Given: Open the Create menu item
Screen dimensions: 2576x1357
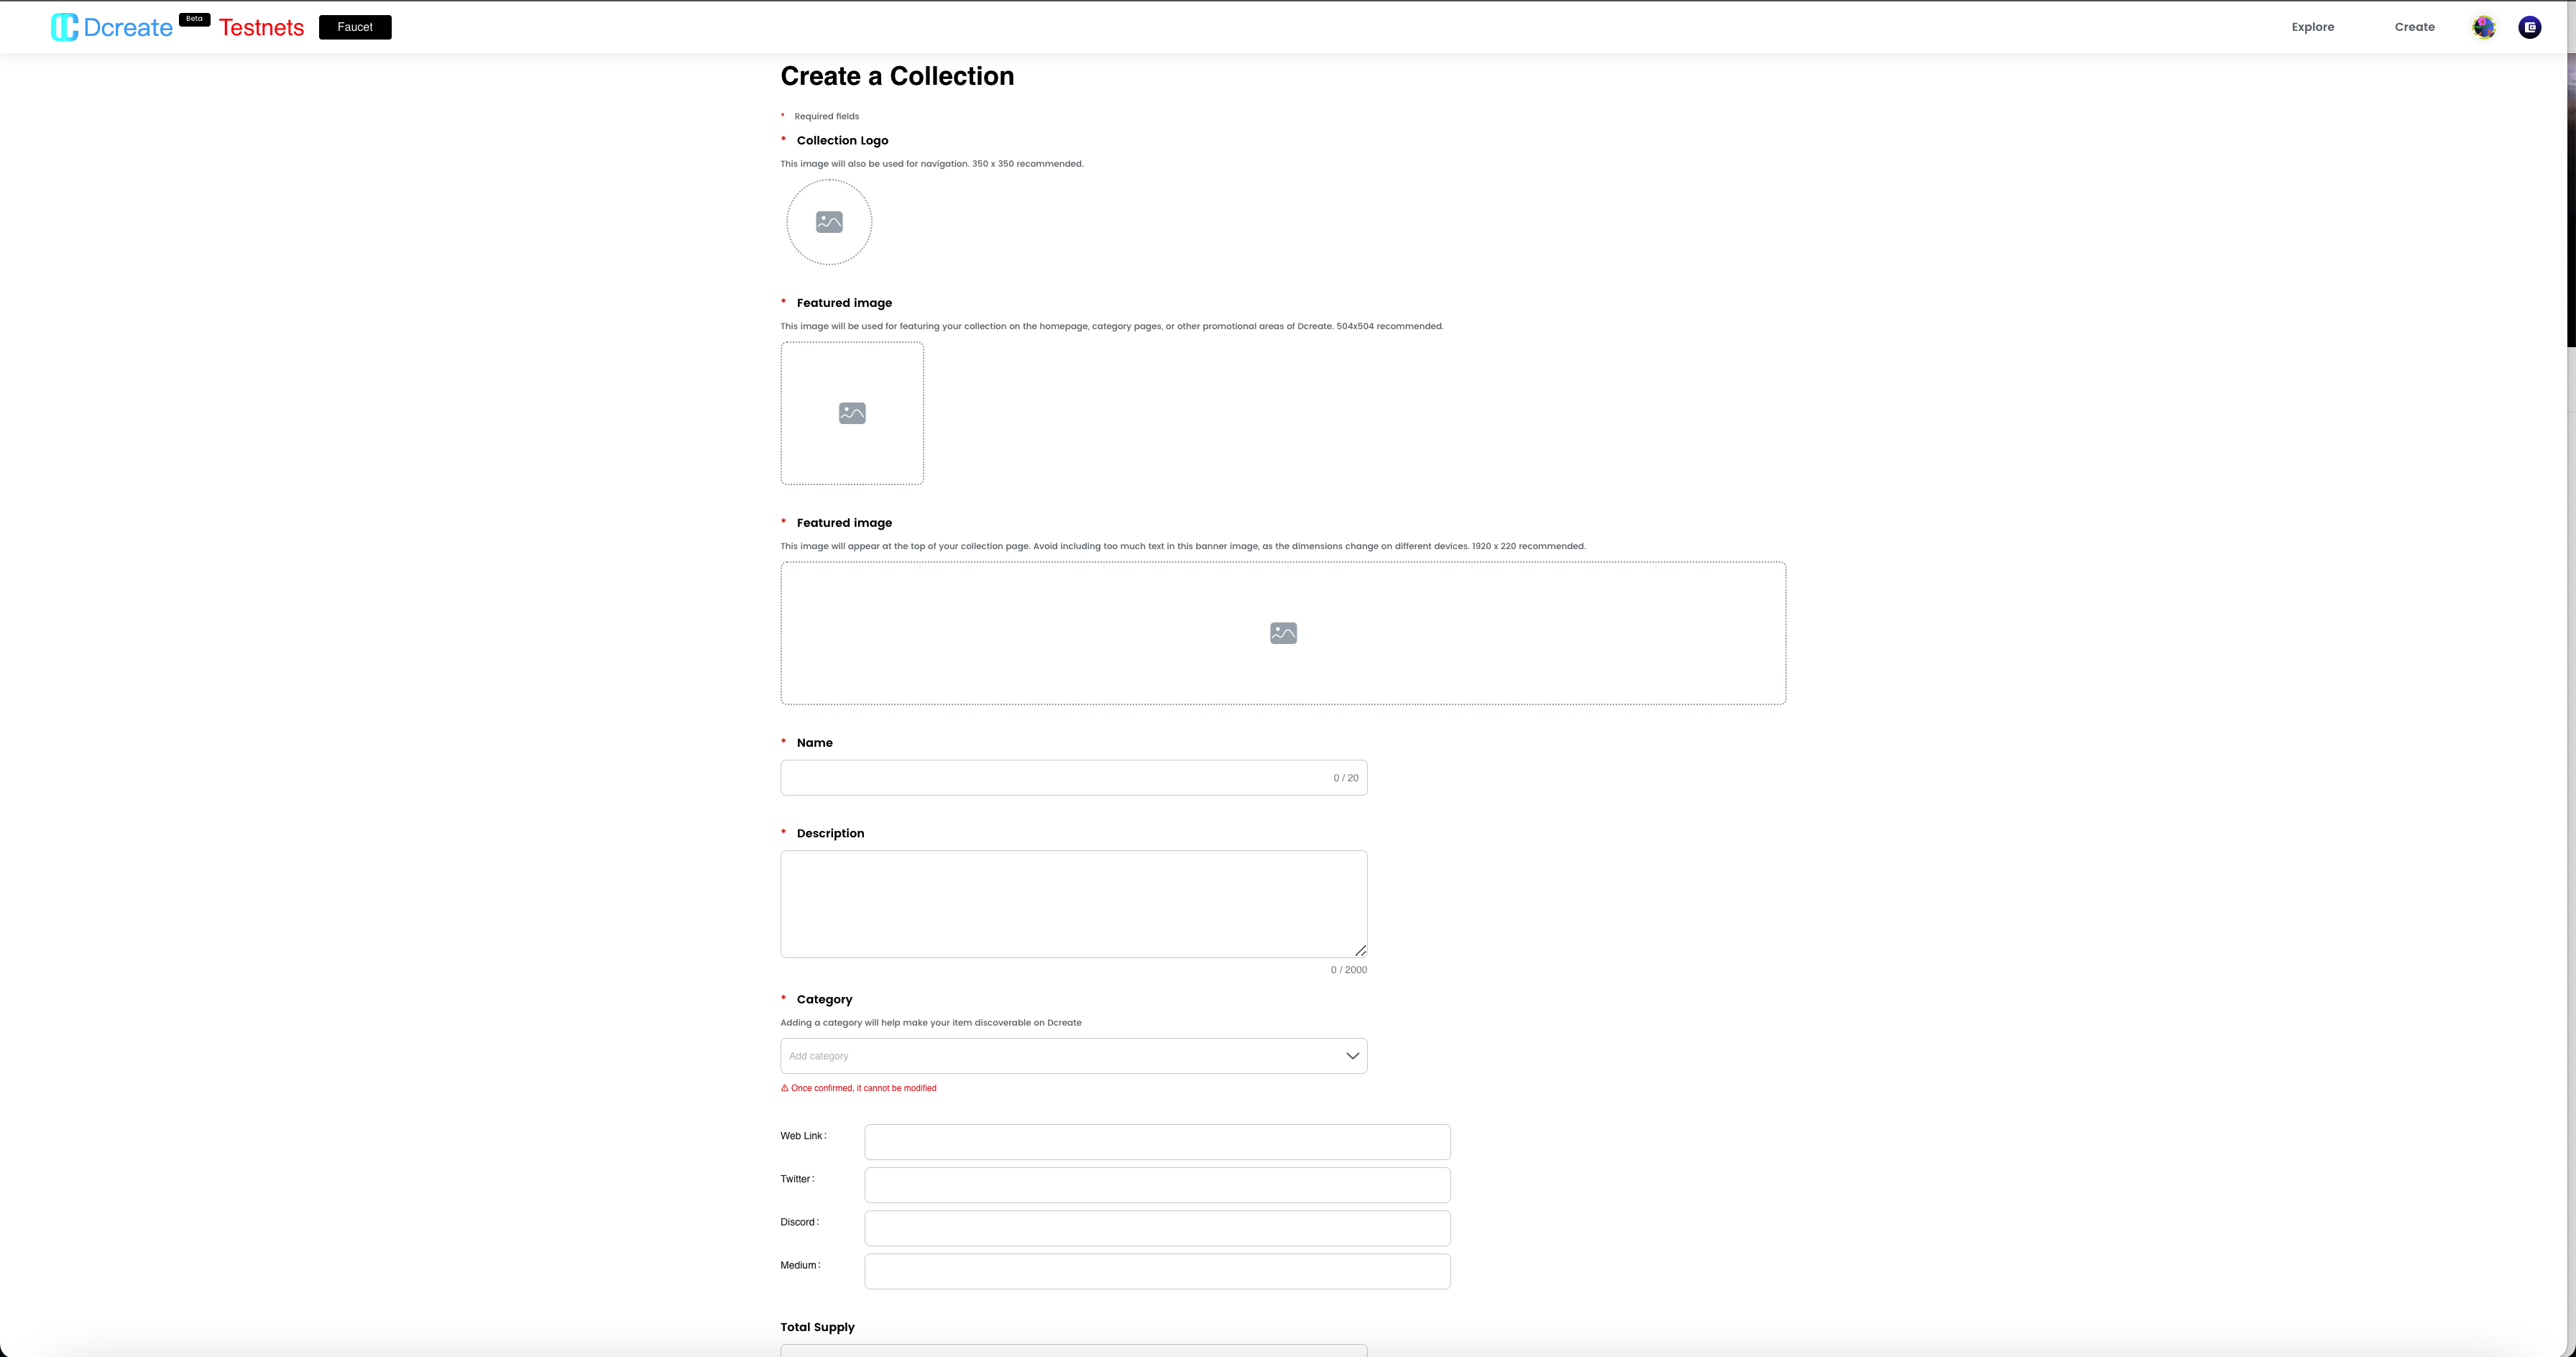Looking at the screenshot, I should click(x=2414, y=27).
